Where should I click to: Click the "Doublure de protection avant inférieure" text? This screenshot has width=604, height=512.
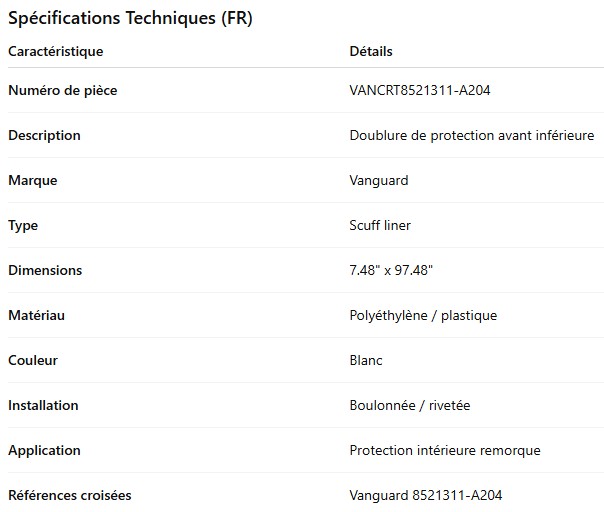pyautogui.click(x=472, y=136)
